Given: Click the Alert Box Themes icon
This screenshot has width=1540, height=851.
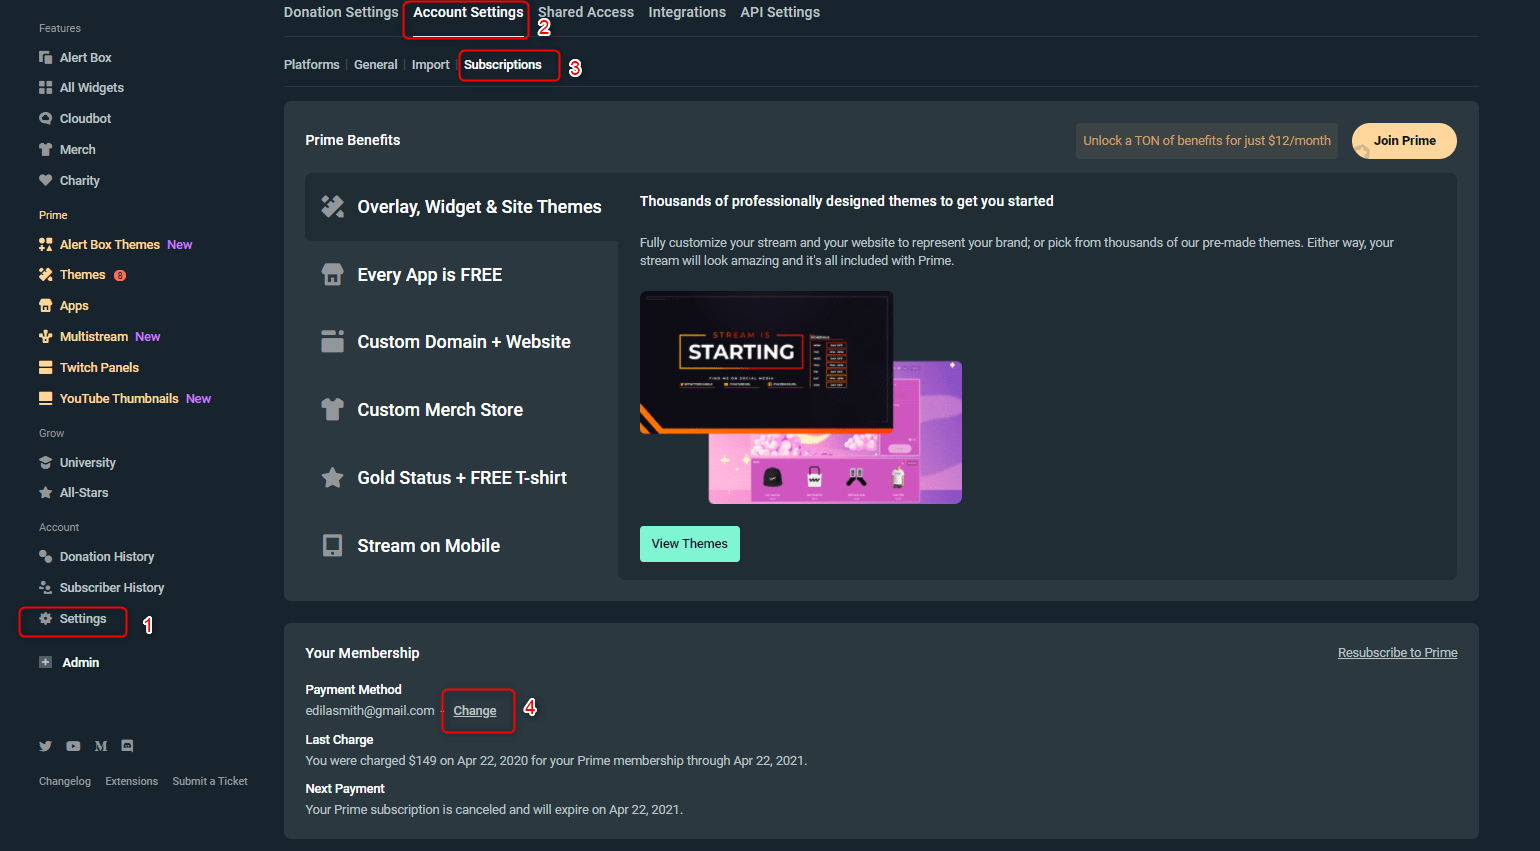Looking at the screenshot, I should (x=45, y=244).
